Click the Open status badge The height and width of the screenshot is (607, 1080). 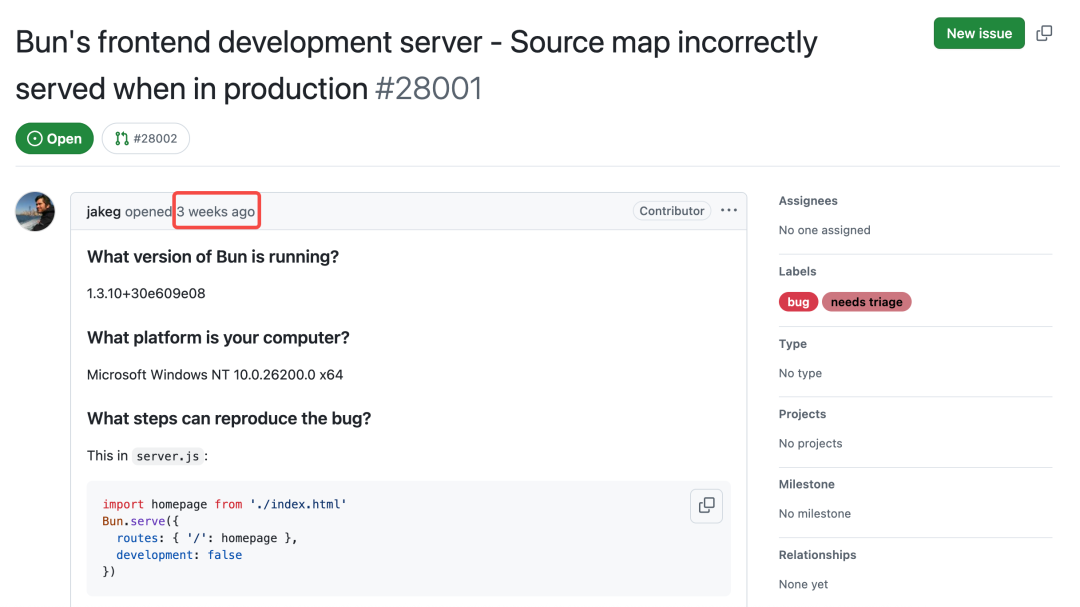[x=55, y=139]
